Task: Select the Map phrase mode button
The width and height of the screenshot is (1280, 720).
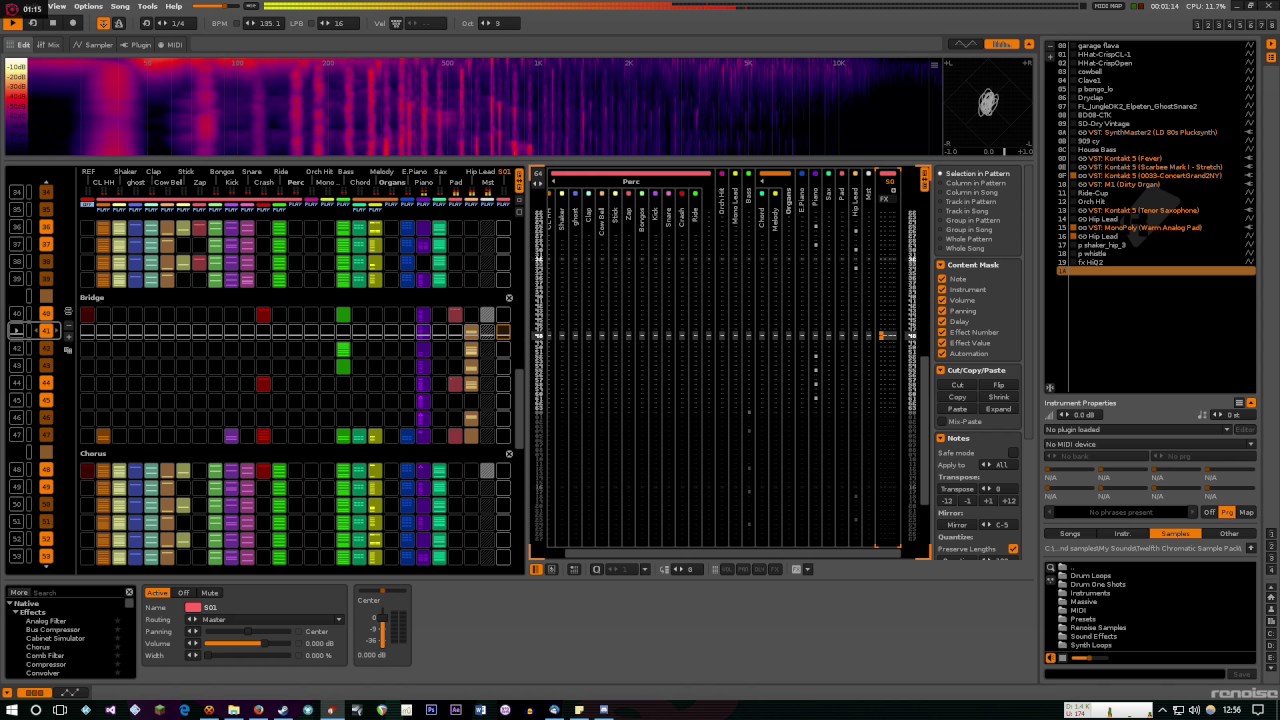Action: pyautogui.click(x=1246, y=513)
